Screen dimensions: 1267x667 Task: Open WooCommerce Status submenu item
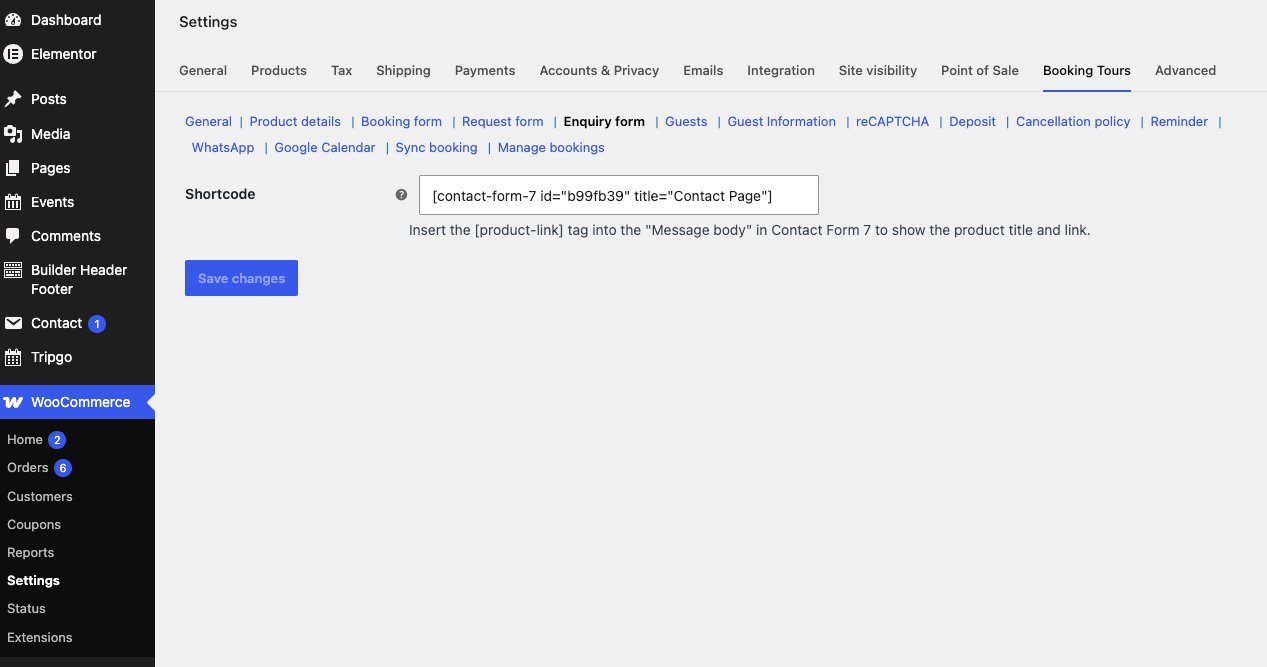pyautogui.click(x=26, y=608)
